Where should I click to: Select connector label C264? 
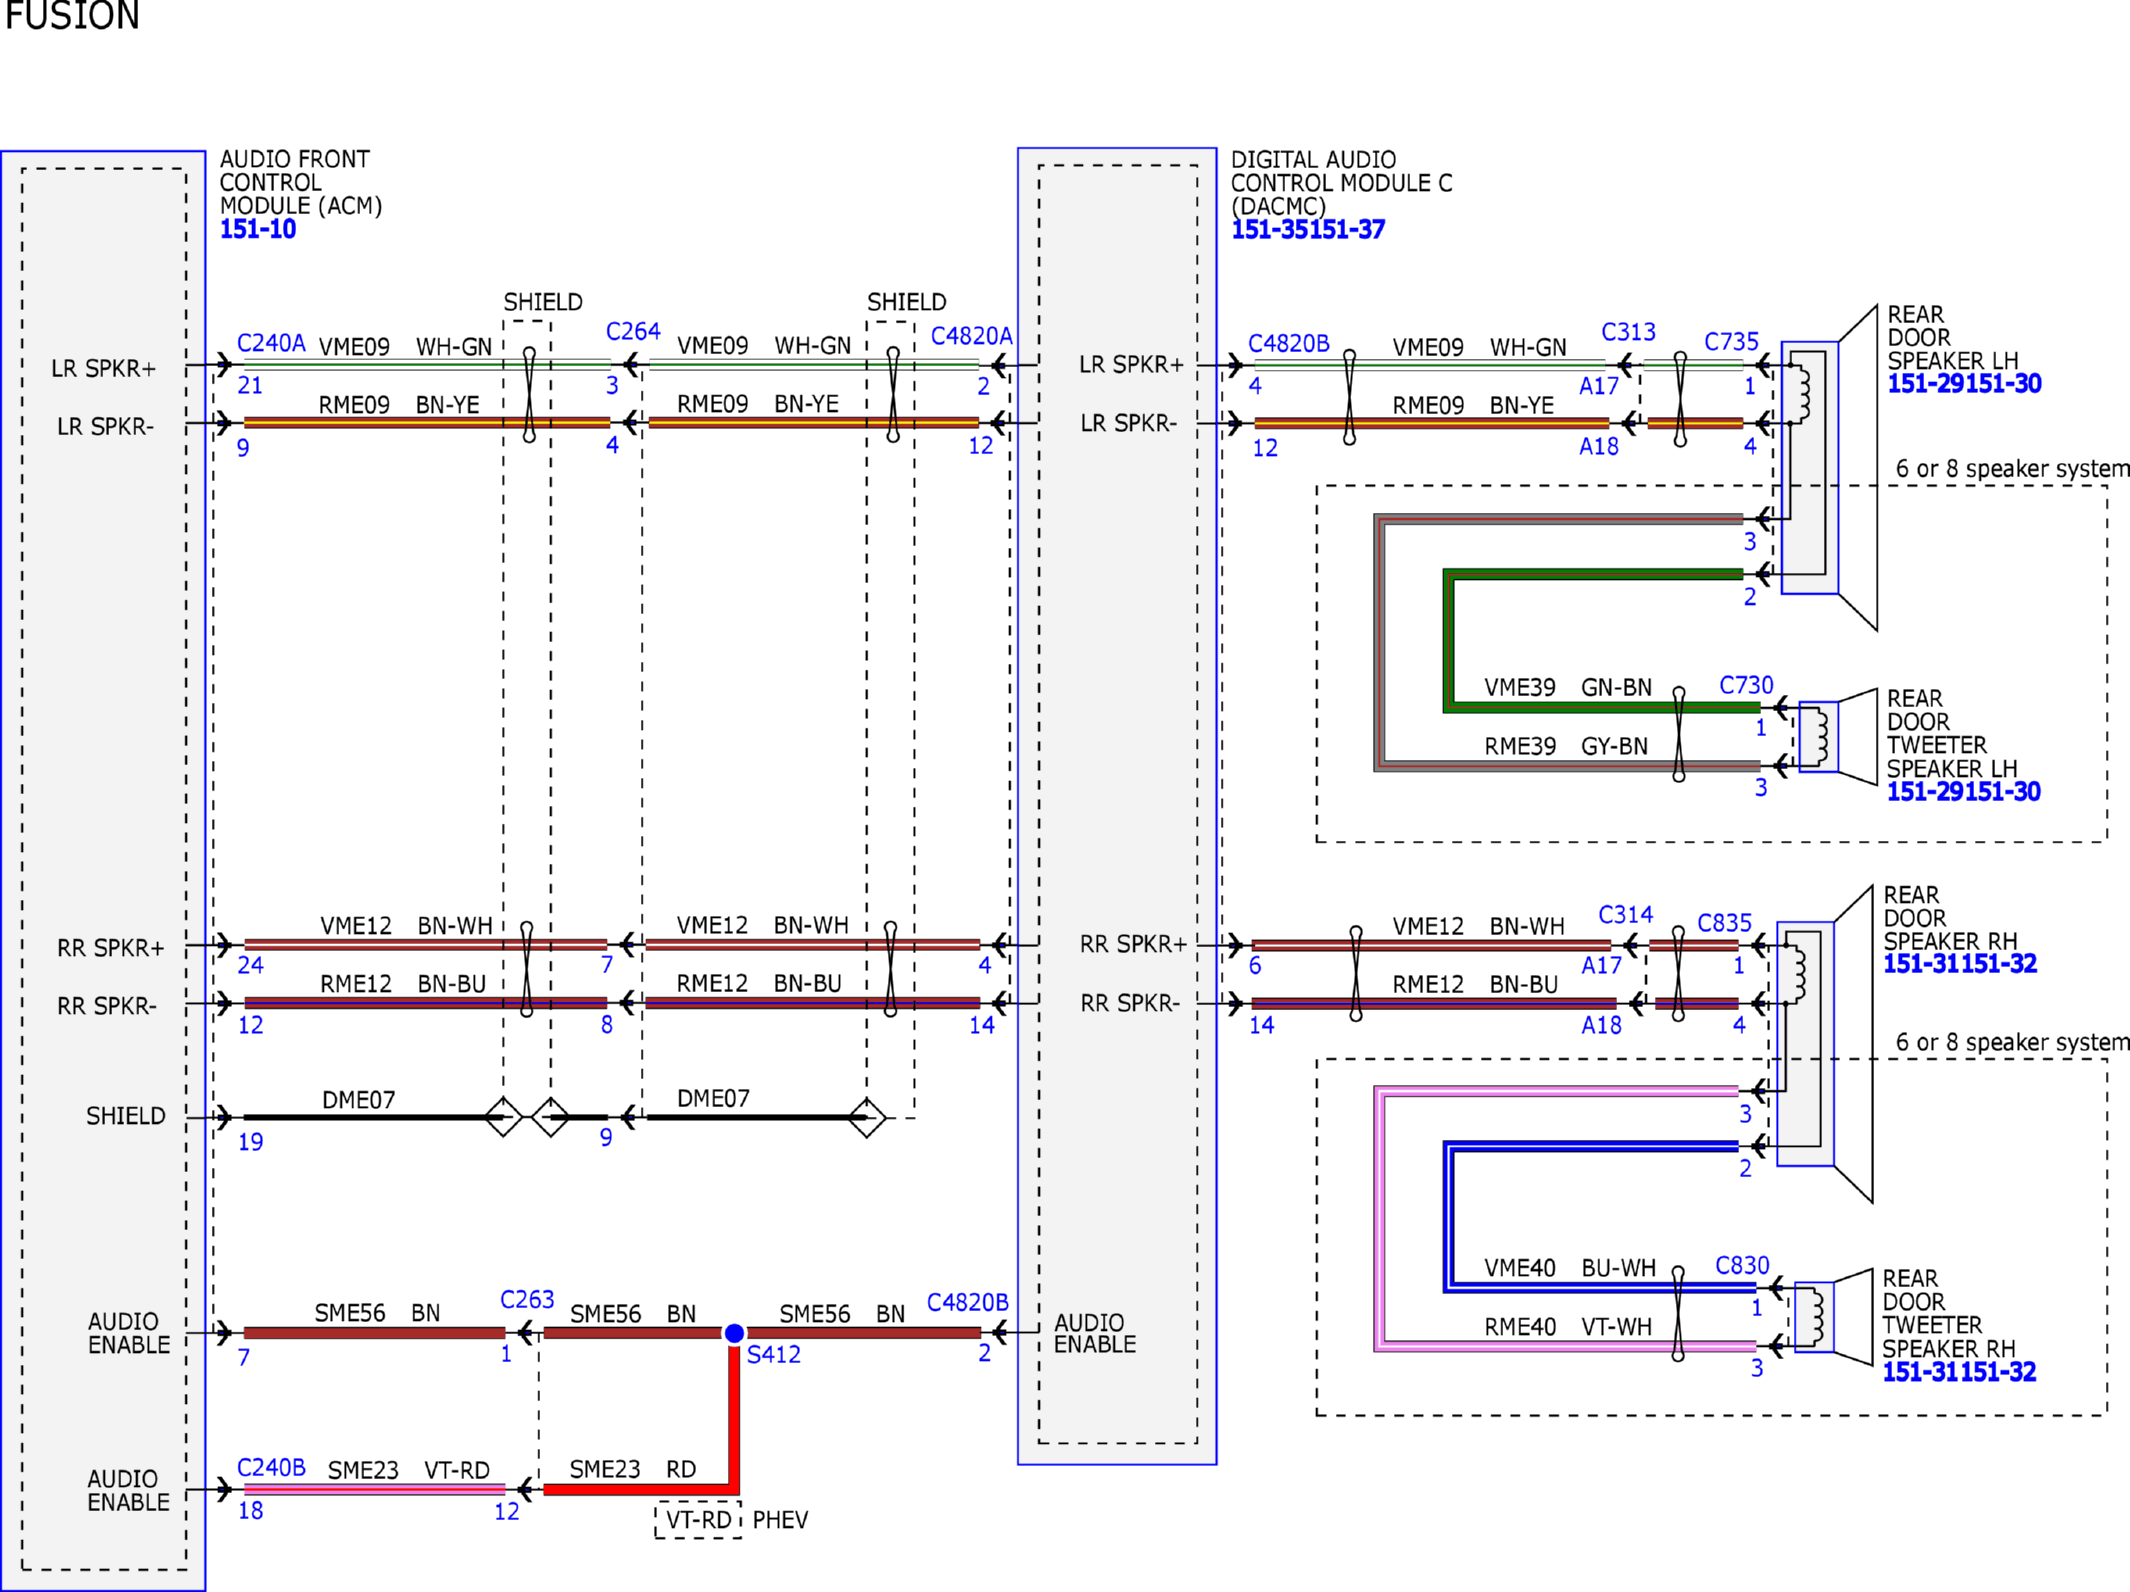tap(633, 332)
